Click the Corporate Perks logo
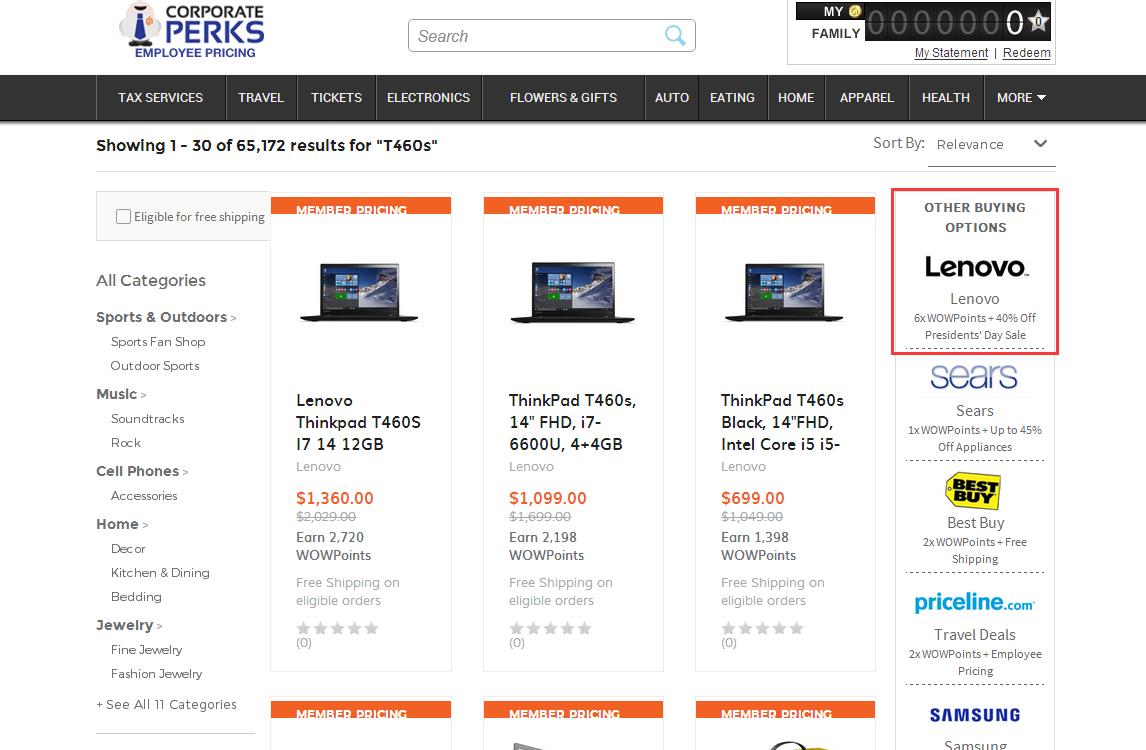This screenshot has height=750, width=1146. [191, 31]
